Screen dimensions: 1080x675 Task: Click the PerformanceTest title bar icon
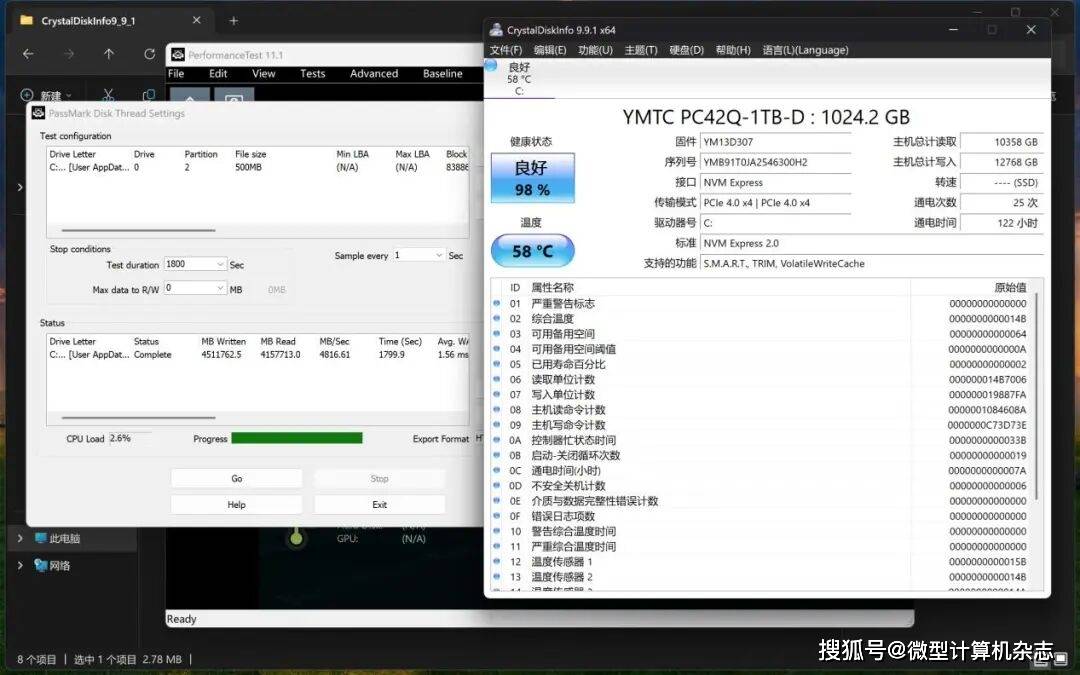coord(178,54)
